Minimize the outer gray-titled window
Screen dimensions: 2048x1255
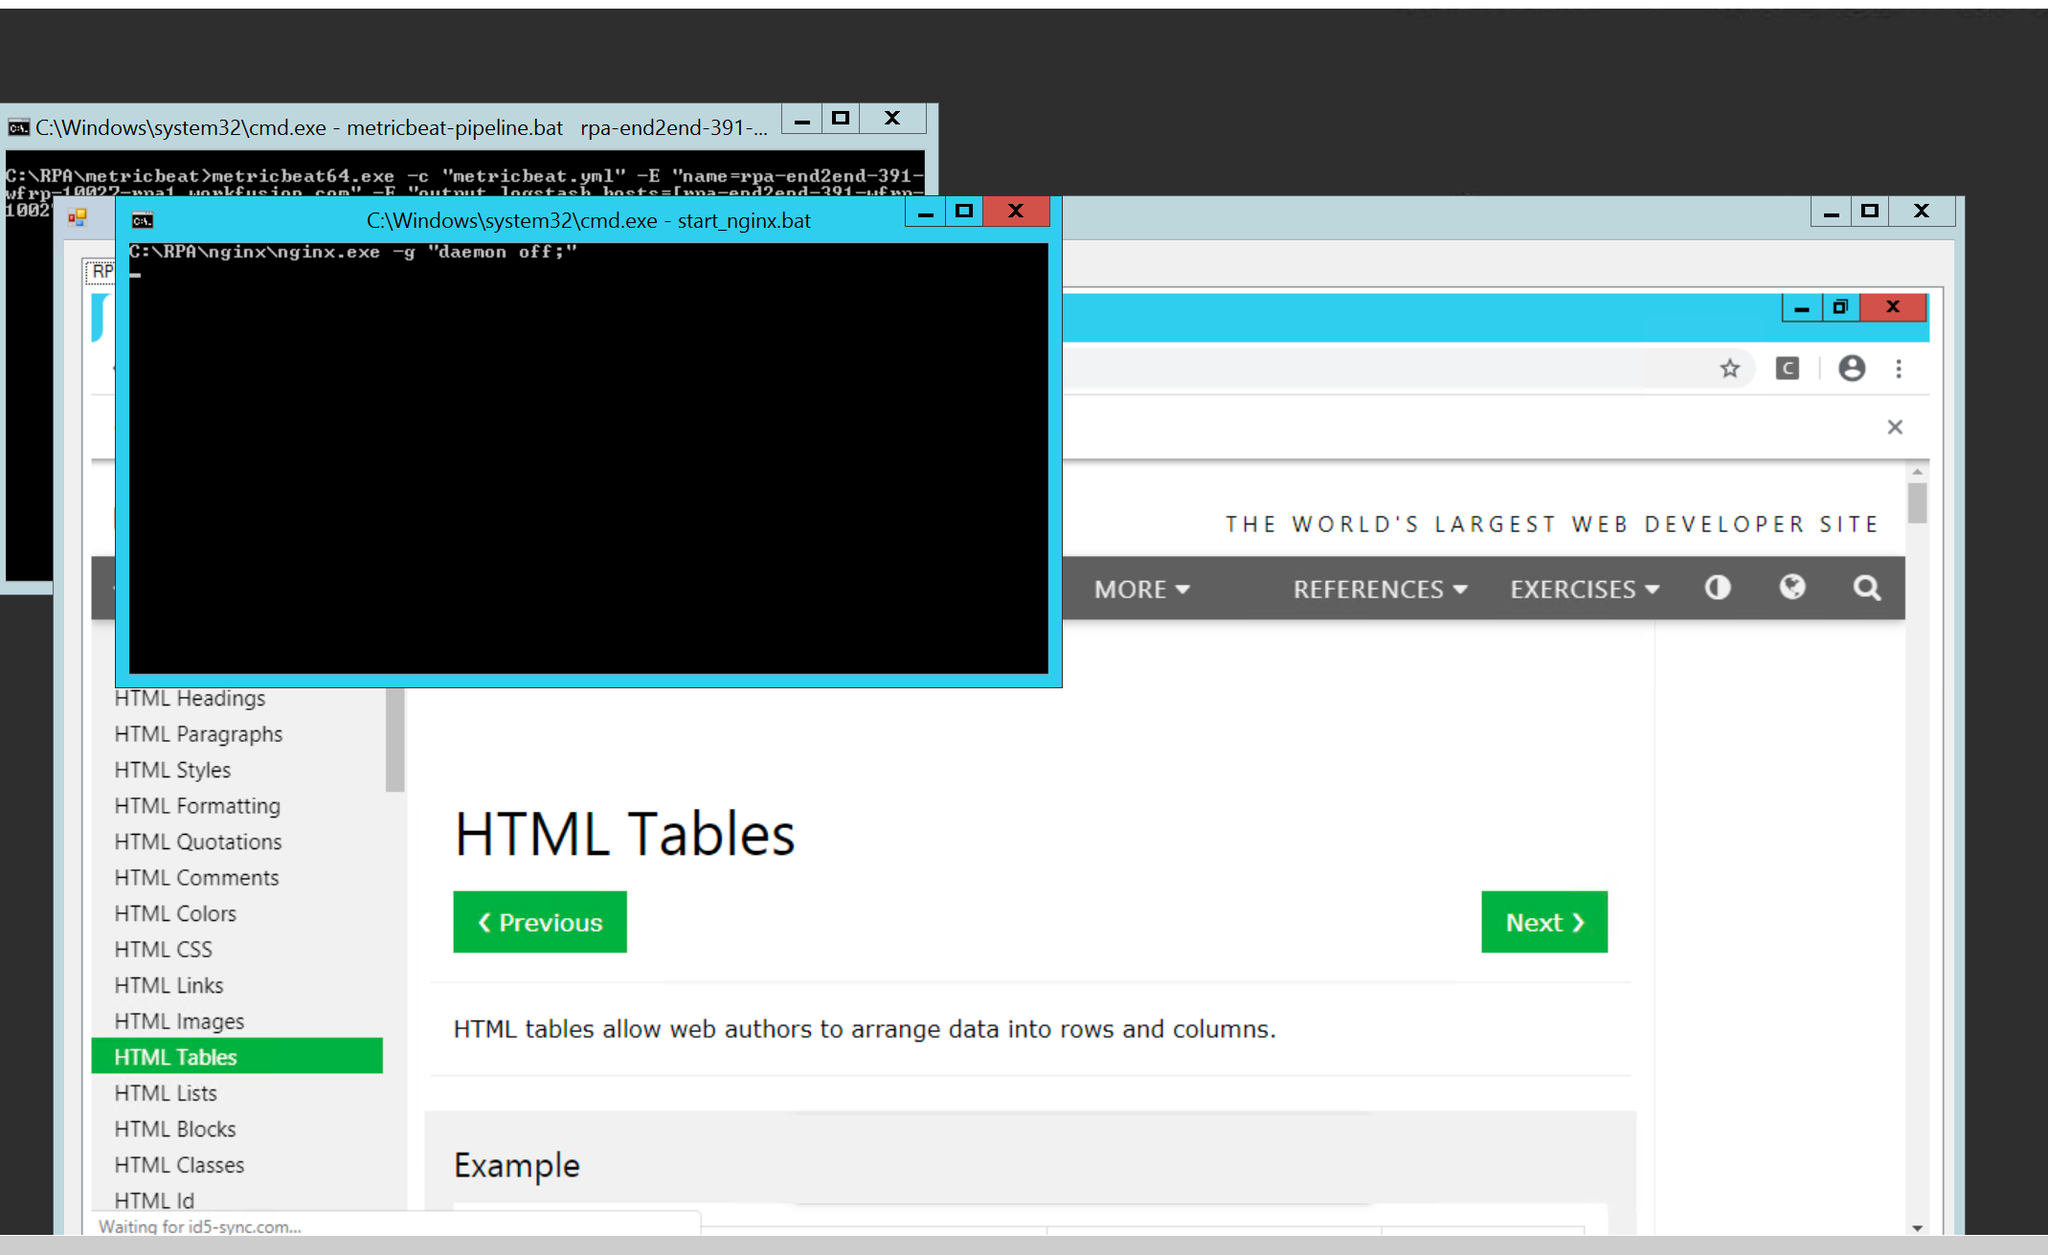pyautogui.click(x=1831, y=212)
